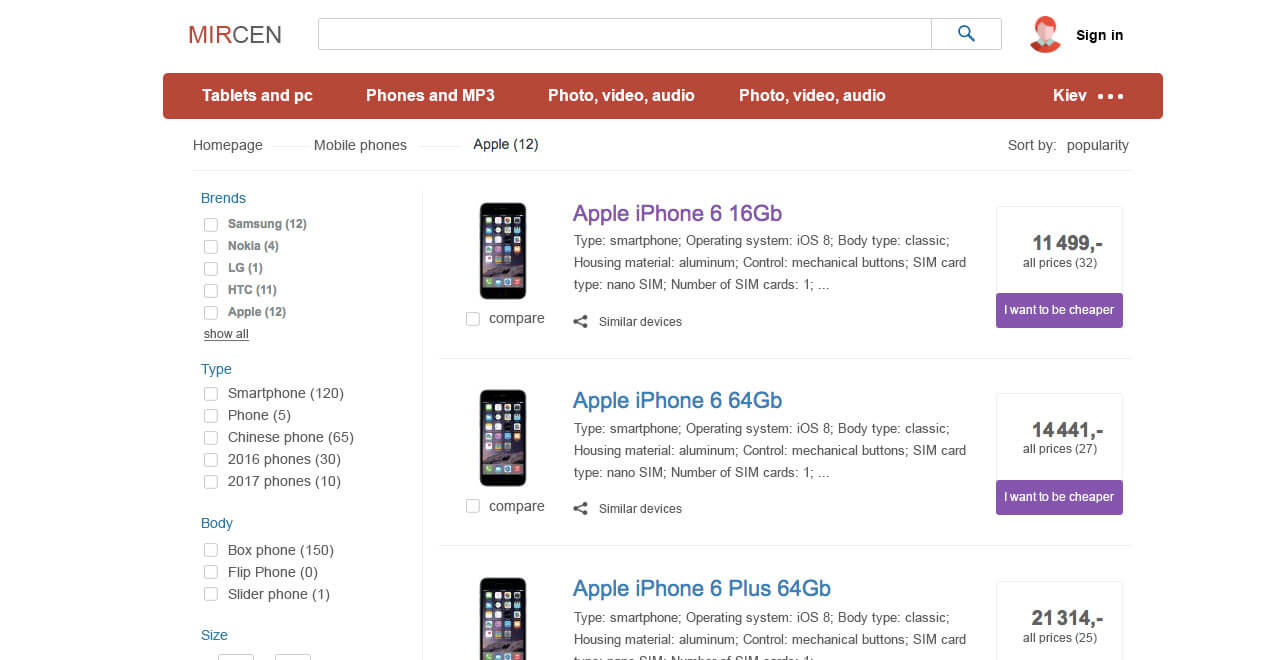Viewport: 1279px width, 660px height.
Task: Click the red-haired user avatar icon
Action: click(x=1045, y=35)
